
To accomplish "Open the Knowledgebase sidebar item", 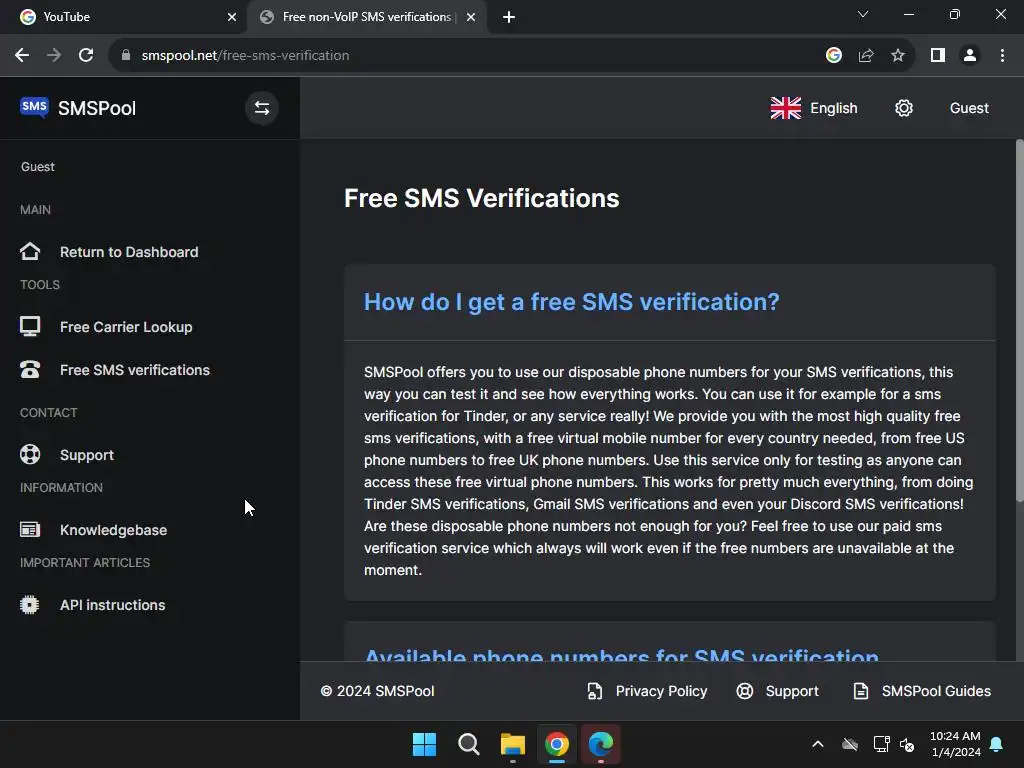I will click(x=114, y=530).
